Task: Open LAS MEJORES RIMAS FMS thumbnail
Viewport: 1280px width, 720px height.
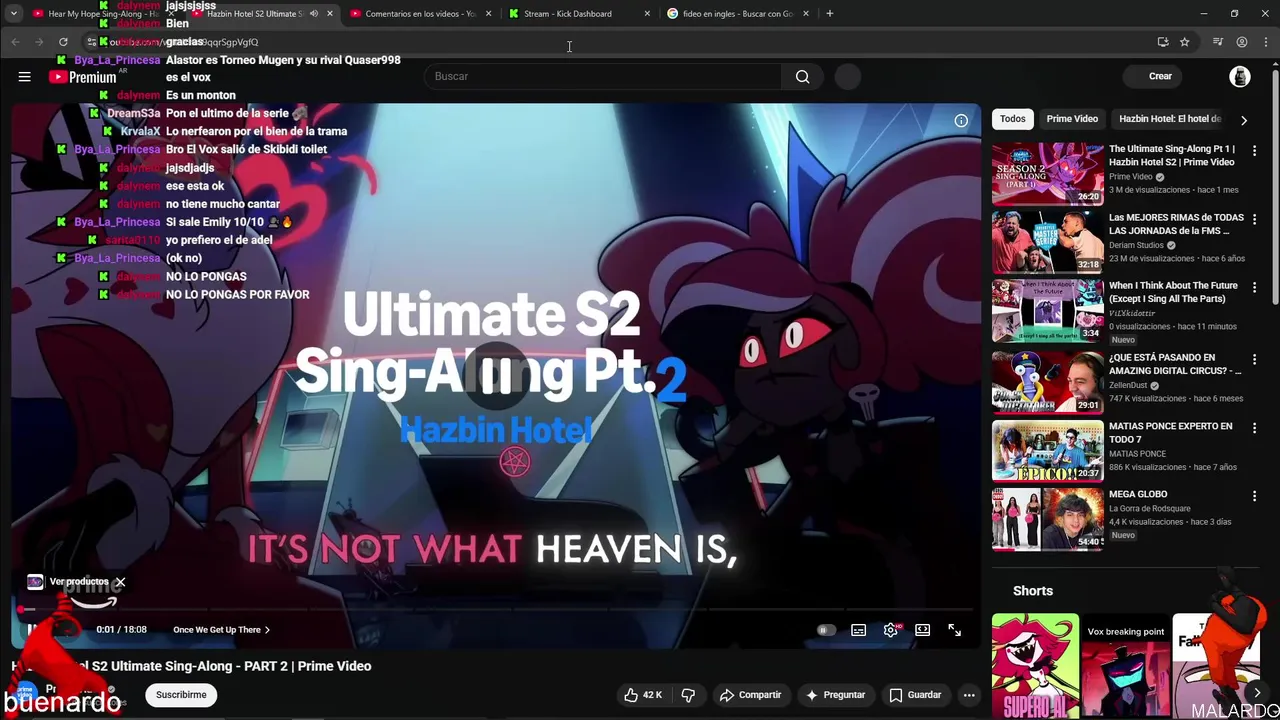Action: (1047, 242)
